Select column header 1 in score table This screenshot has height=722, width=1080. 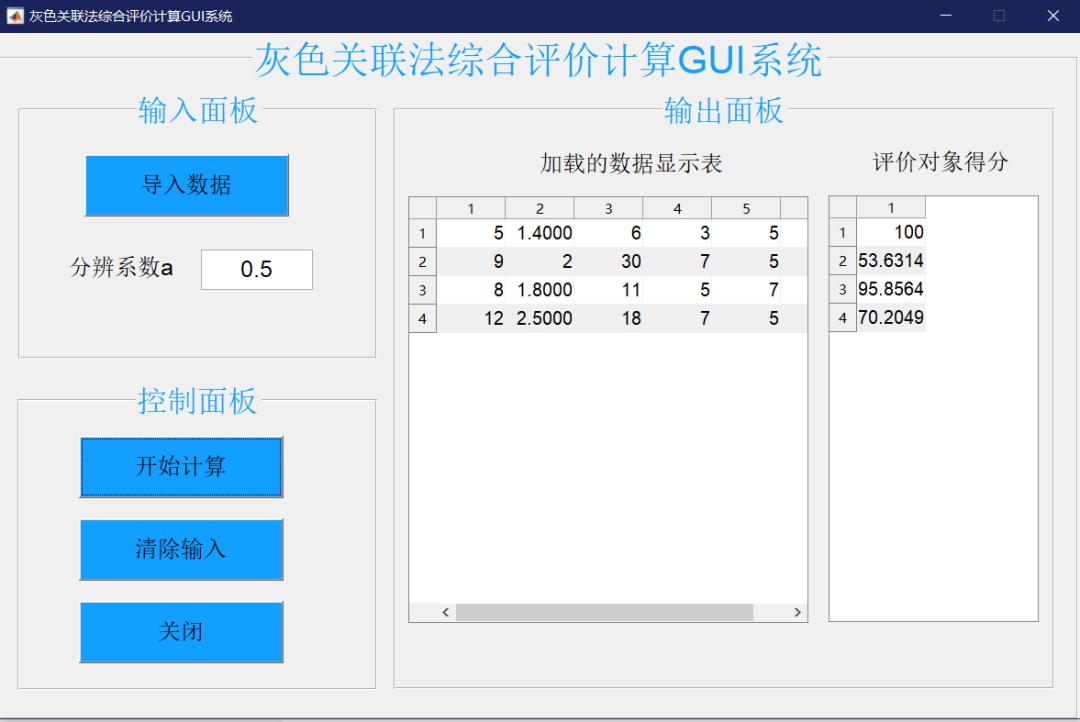tap(891, 207)
